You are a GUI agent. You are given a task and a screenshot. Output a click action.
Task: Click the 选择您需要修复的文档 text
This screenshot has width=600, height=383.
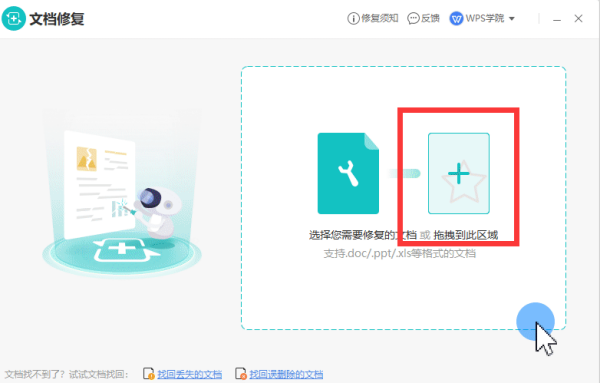pyautogui.click(x=362, y=235)
